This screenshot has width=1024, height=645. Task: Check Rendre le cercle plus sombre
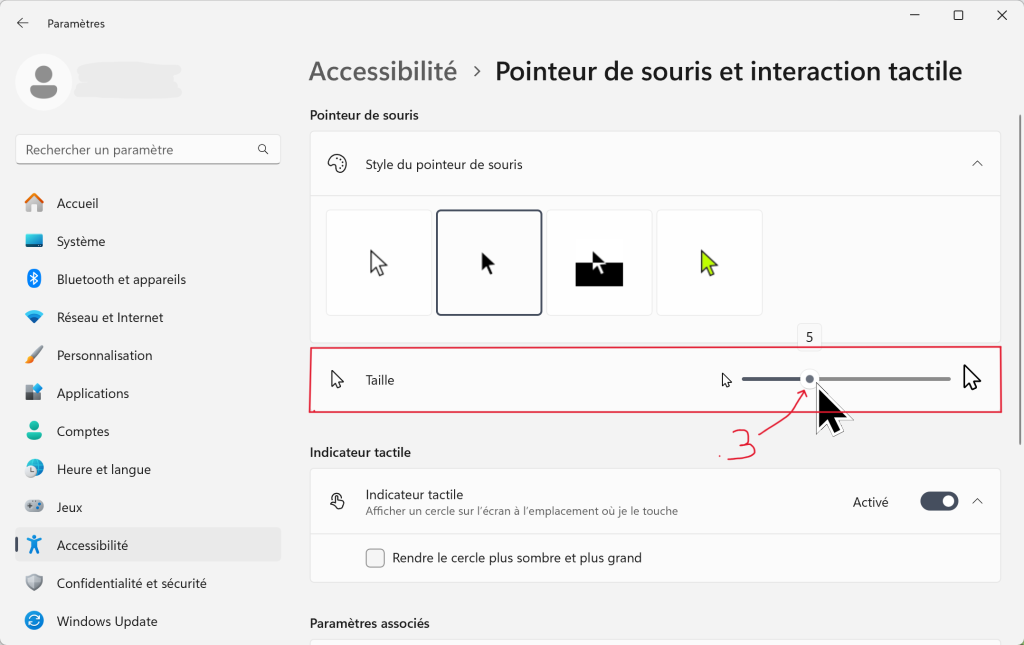(x=375, y=558)
